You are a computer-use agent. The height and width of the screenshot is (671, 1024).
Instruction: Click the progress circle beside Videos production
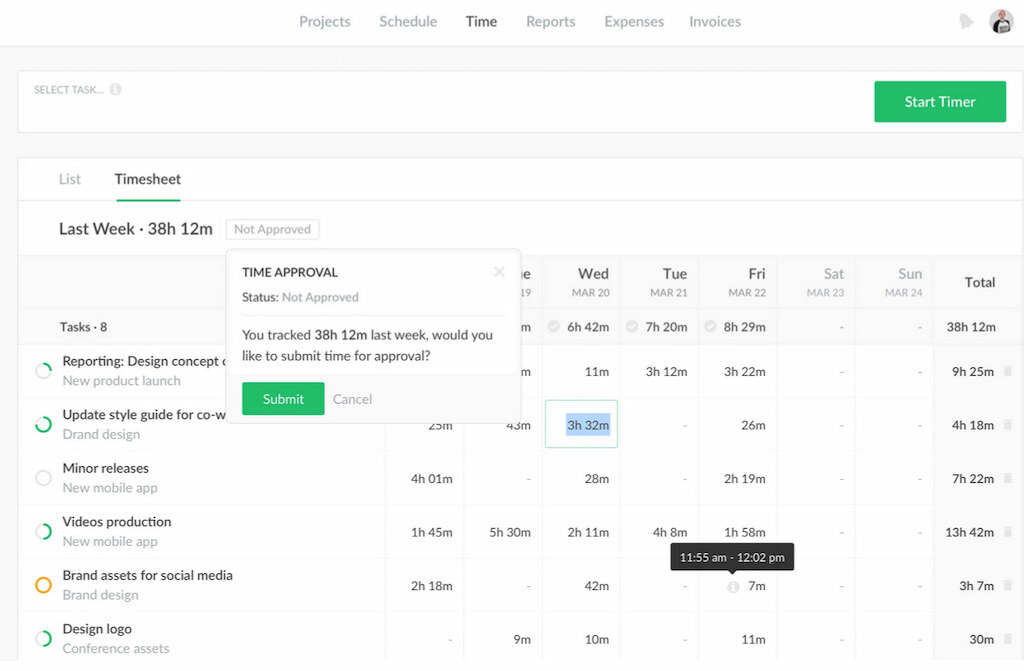(x=43, y=532)
